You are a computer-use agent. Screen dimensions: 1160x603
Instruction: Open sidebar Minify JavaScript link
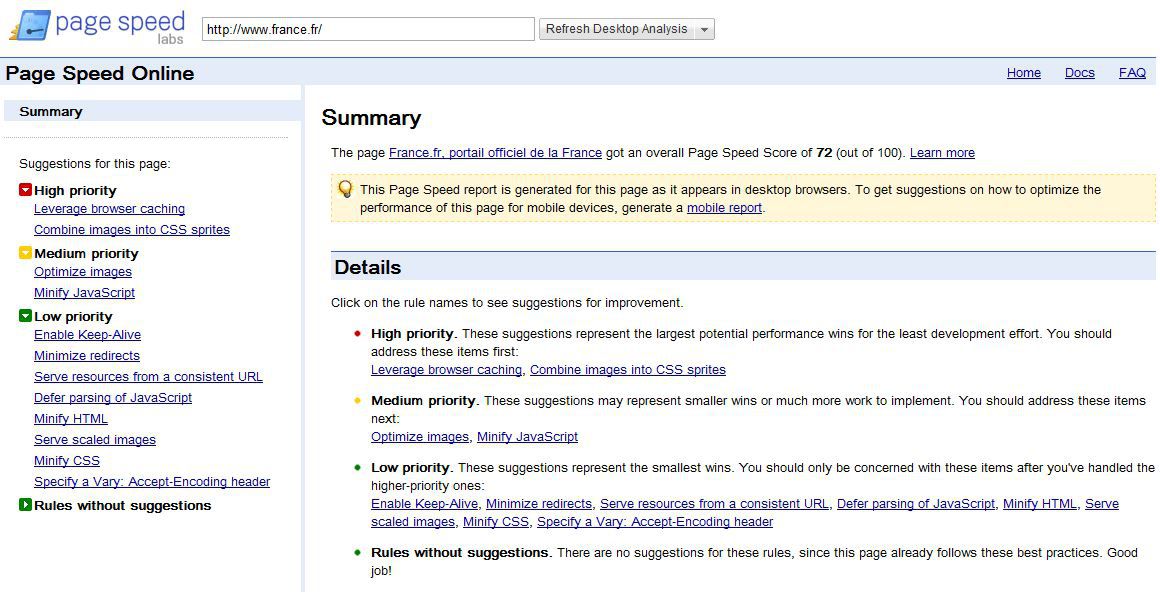point(84,292)
